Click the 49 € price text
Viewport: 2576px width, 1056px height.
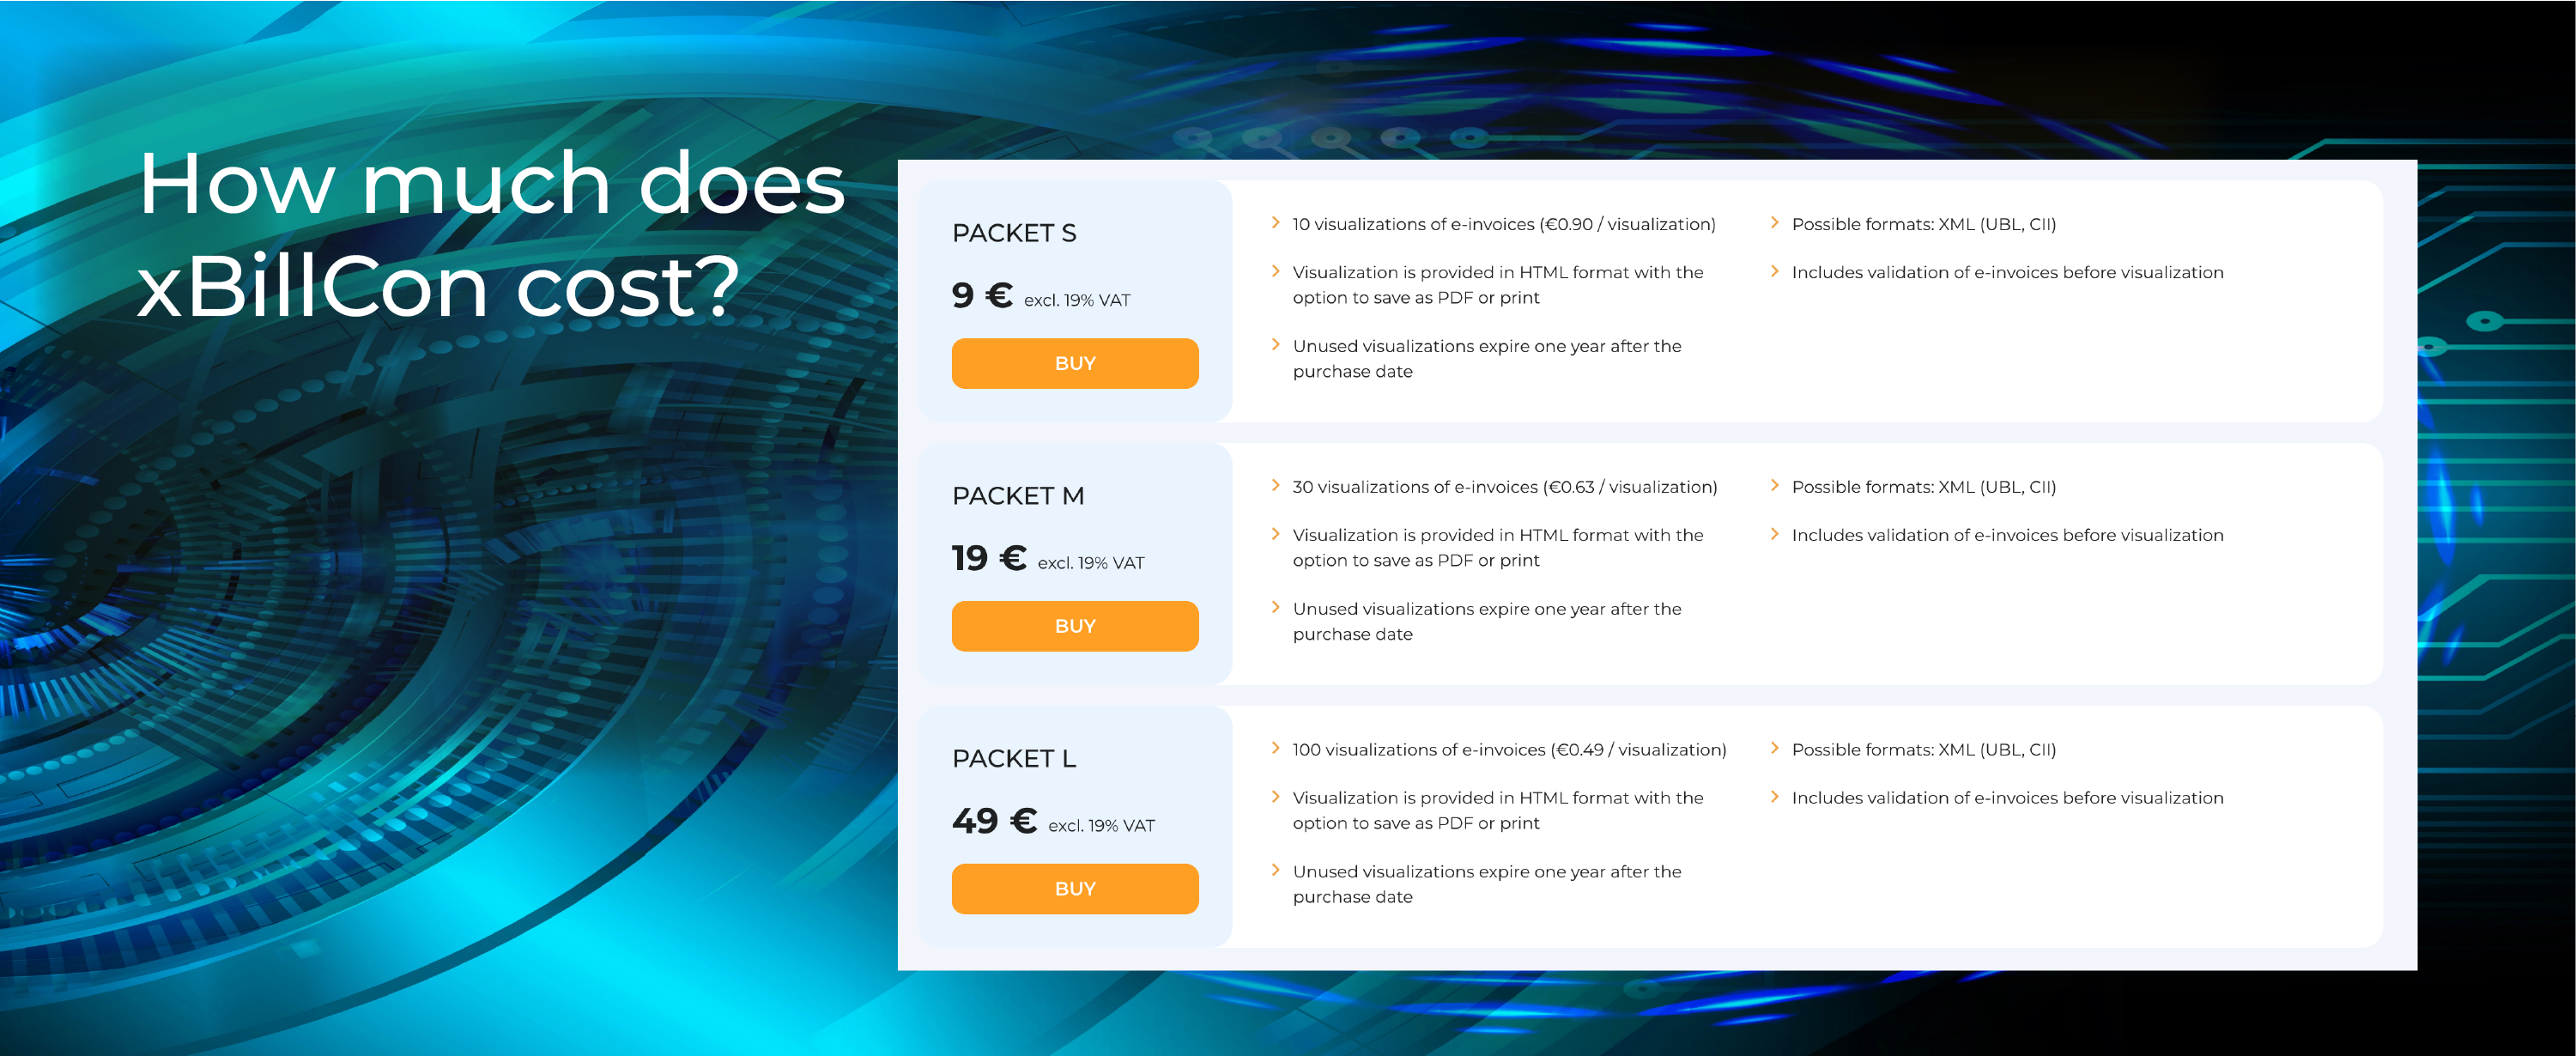(994, 821)
